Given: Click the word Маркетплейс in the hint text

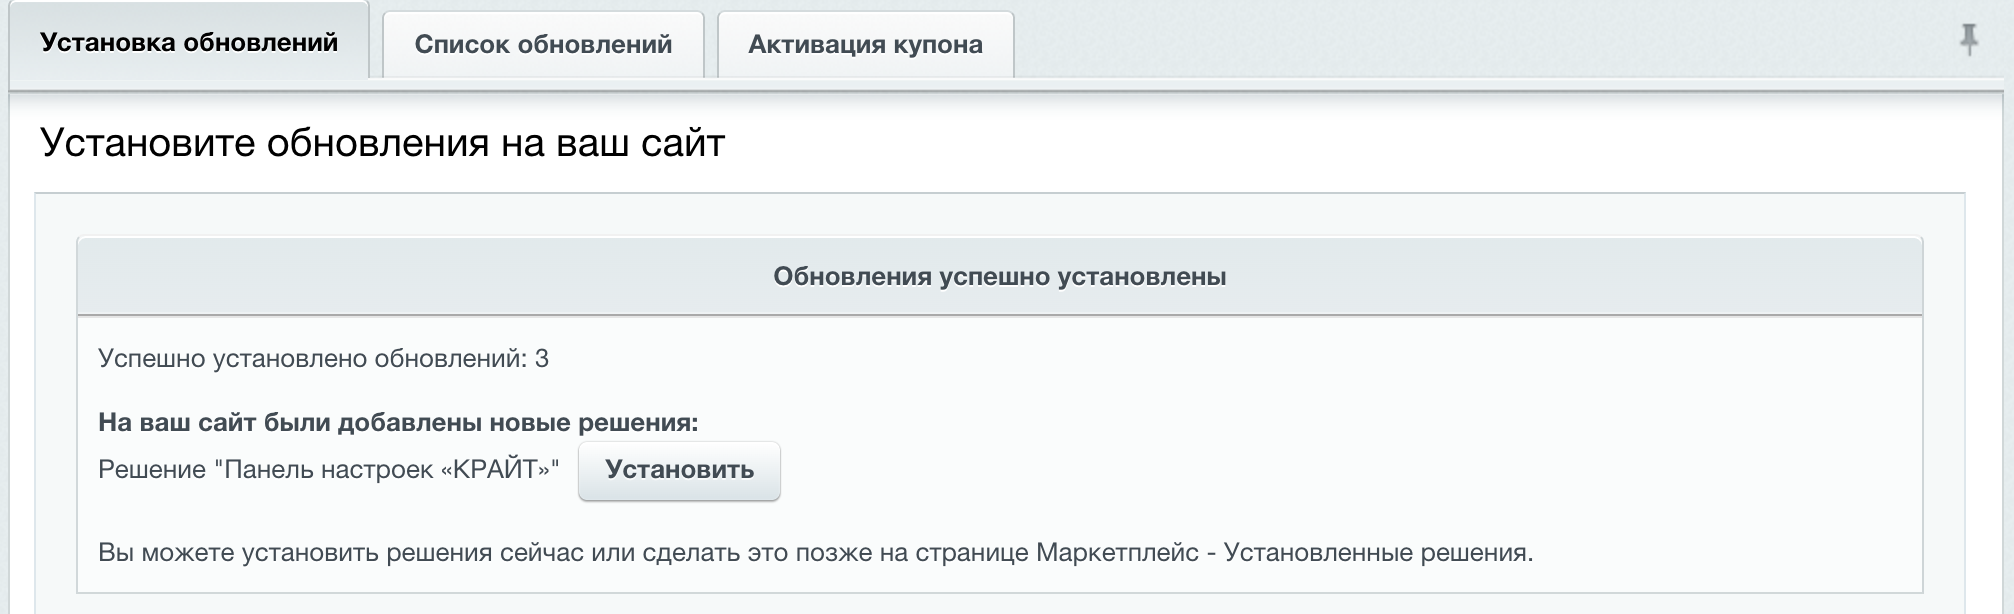Looking at the screenshot, I should (x=1117, y=552).
